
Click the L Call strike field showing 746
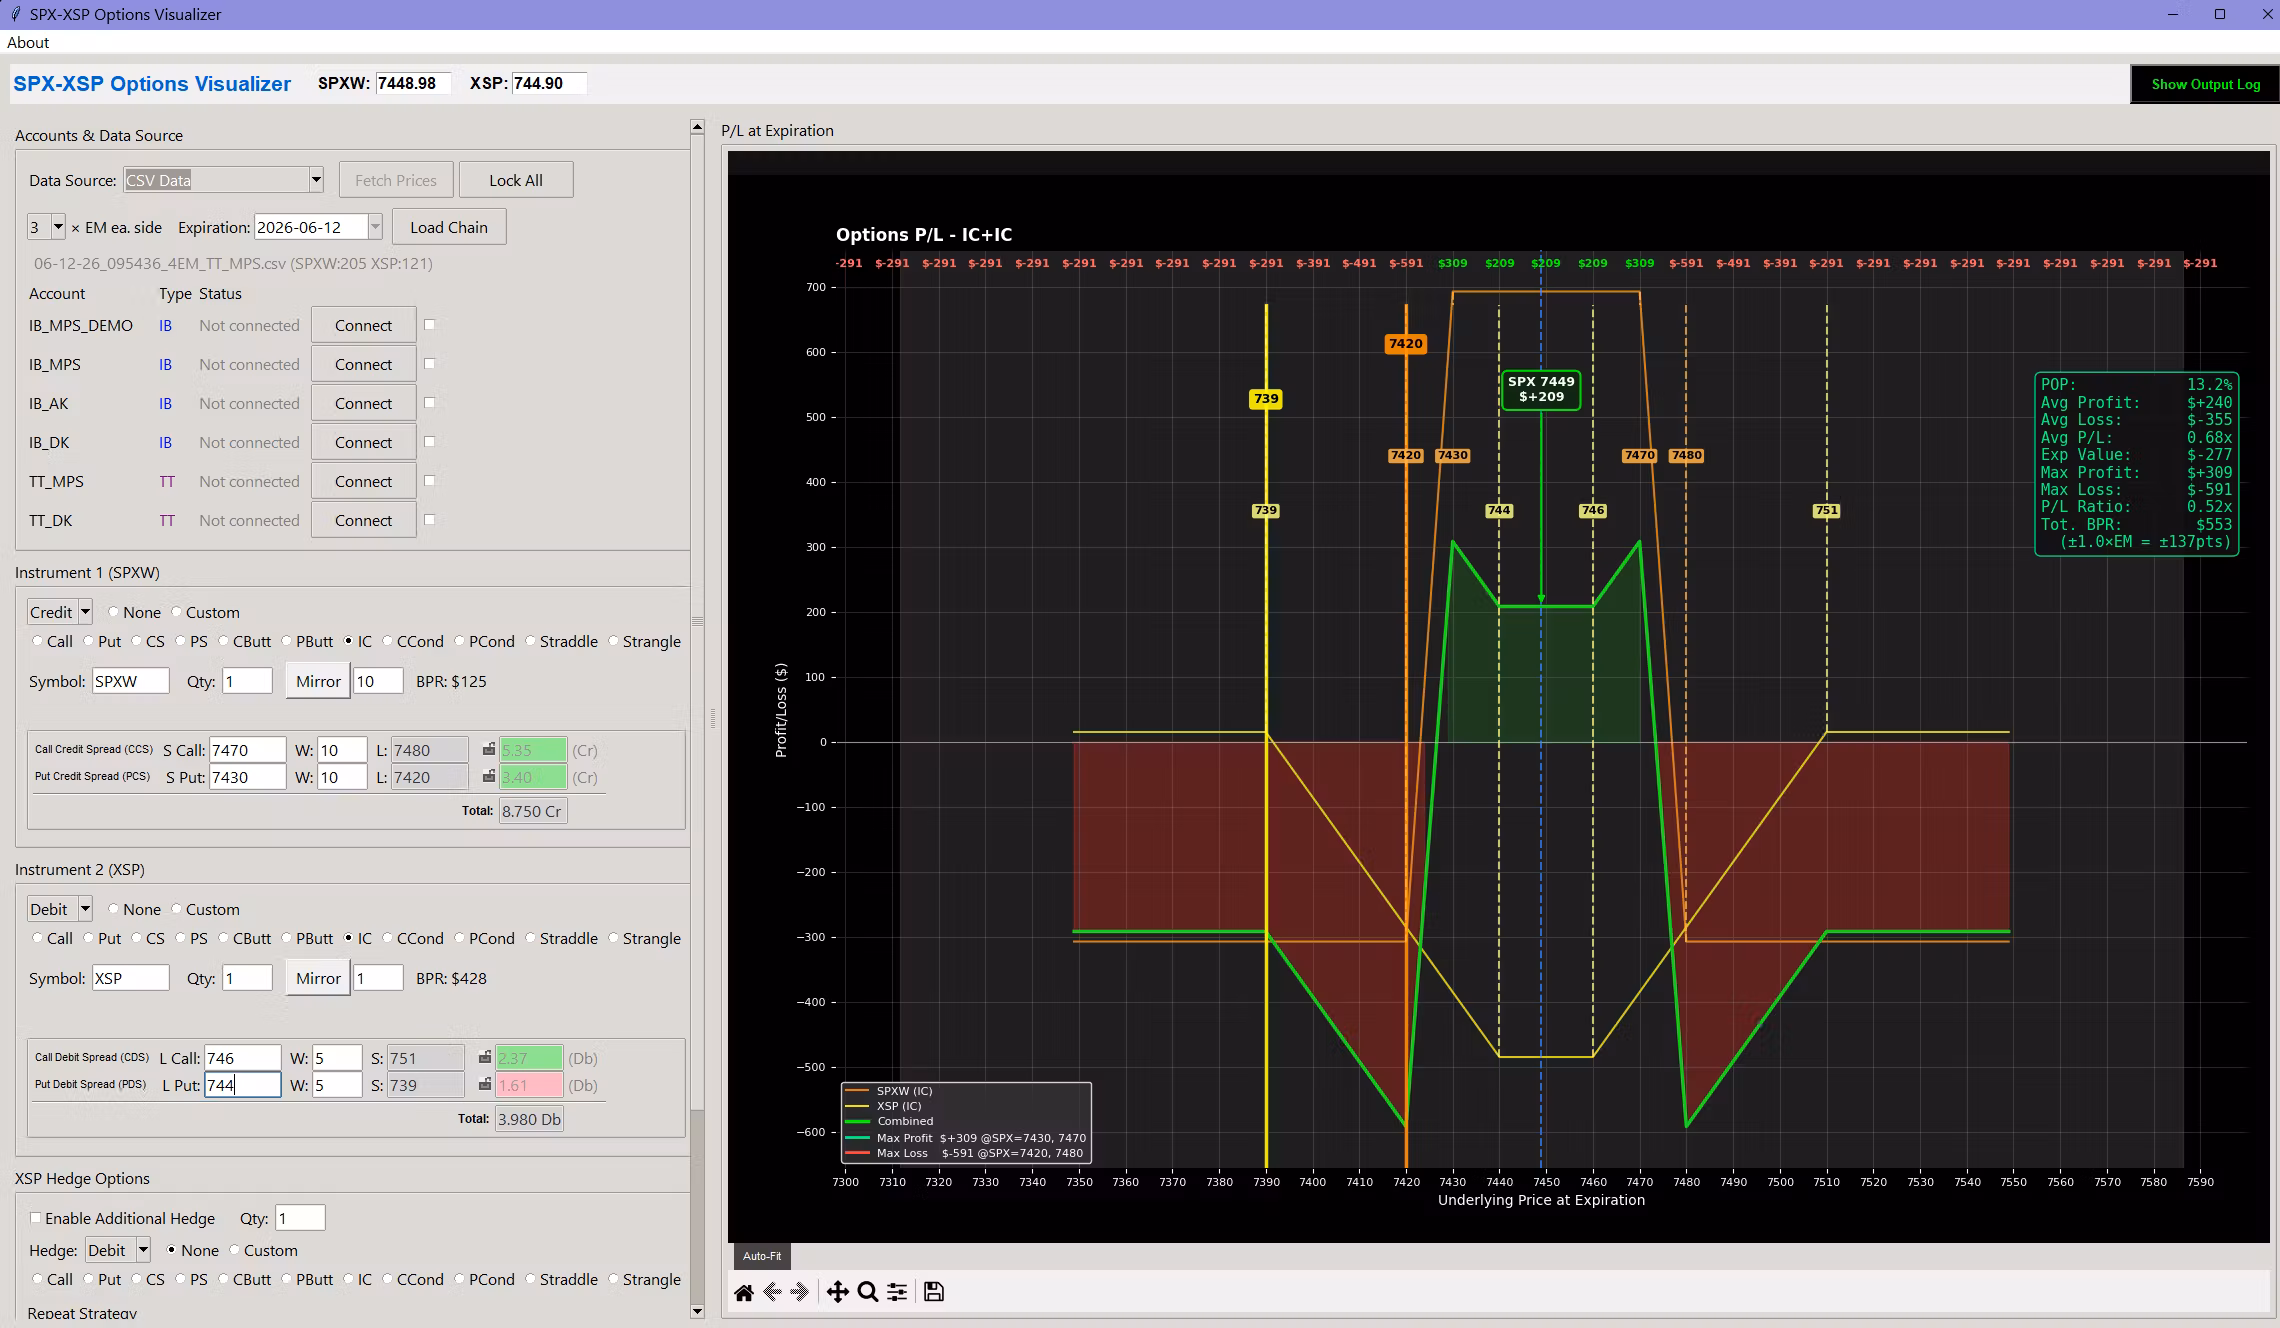[x=242, y=1058]
